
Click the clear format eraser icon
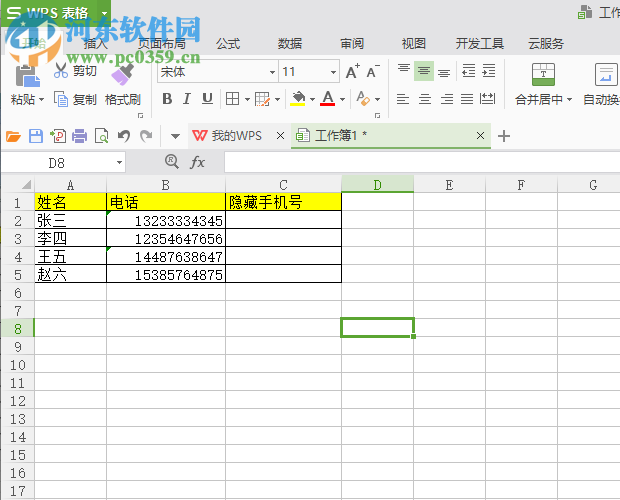[x=363, y=98]
